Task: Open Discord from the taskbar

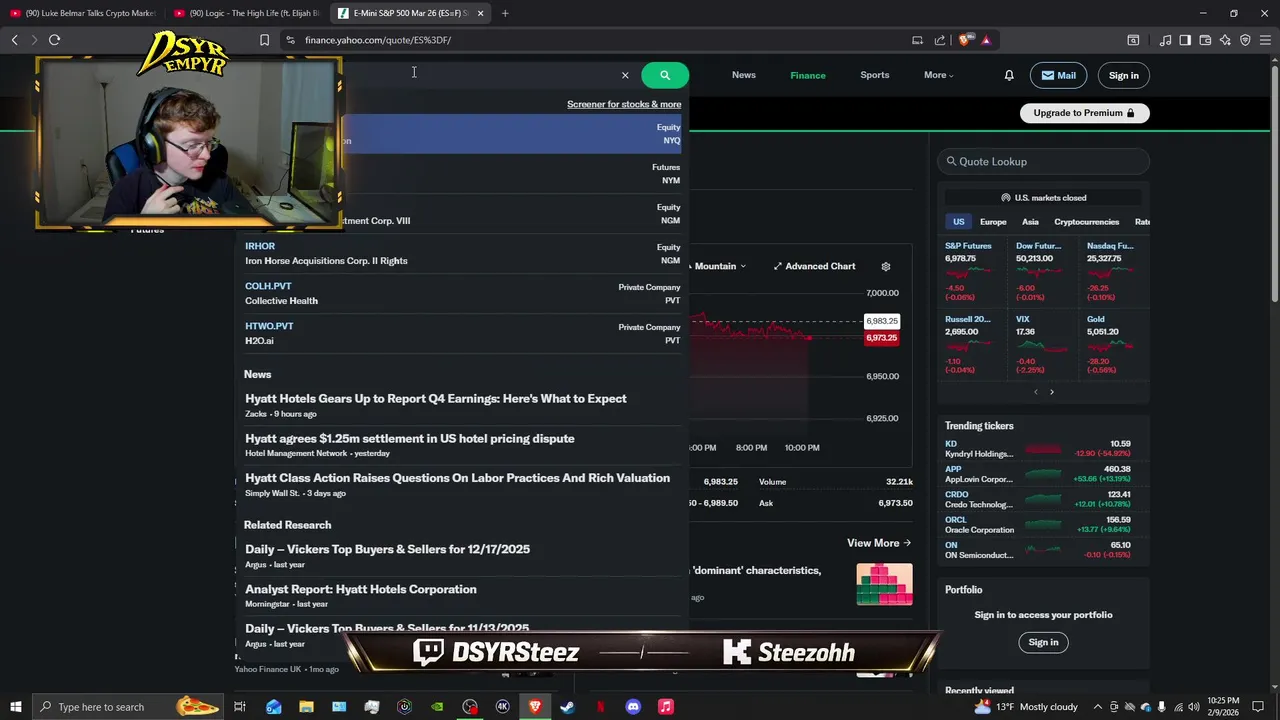Action: 633,707
